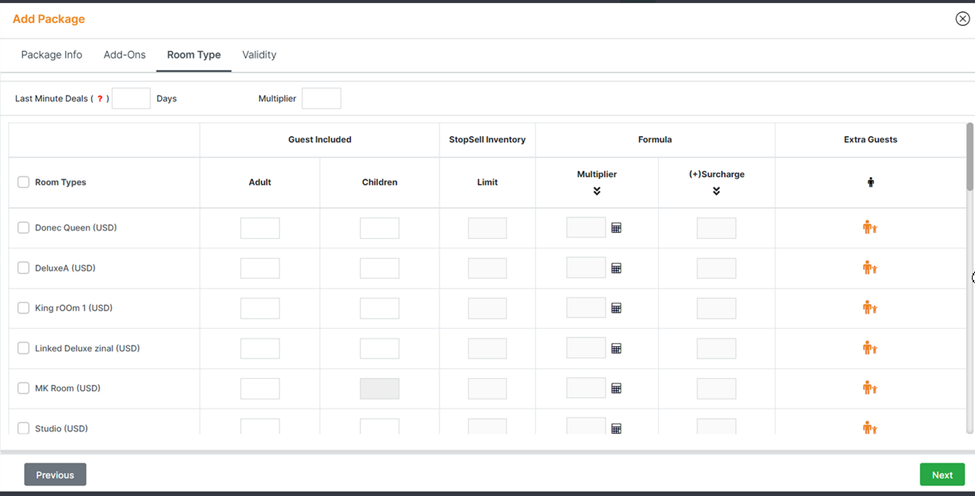Open the Add-Ons tab
Image resolution: width=975 pixels, height=496 pixels.
tap(125, 55)
